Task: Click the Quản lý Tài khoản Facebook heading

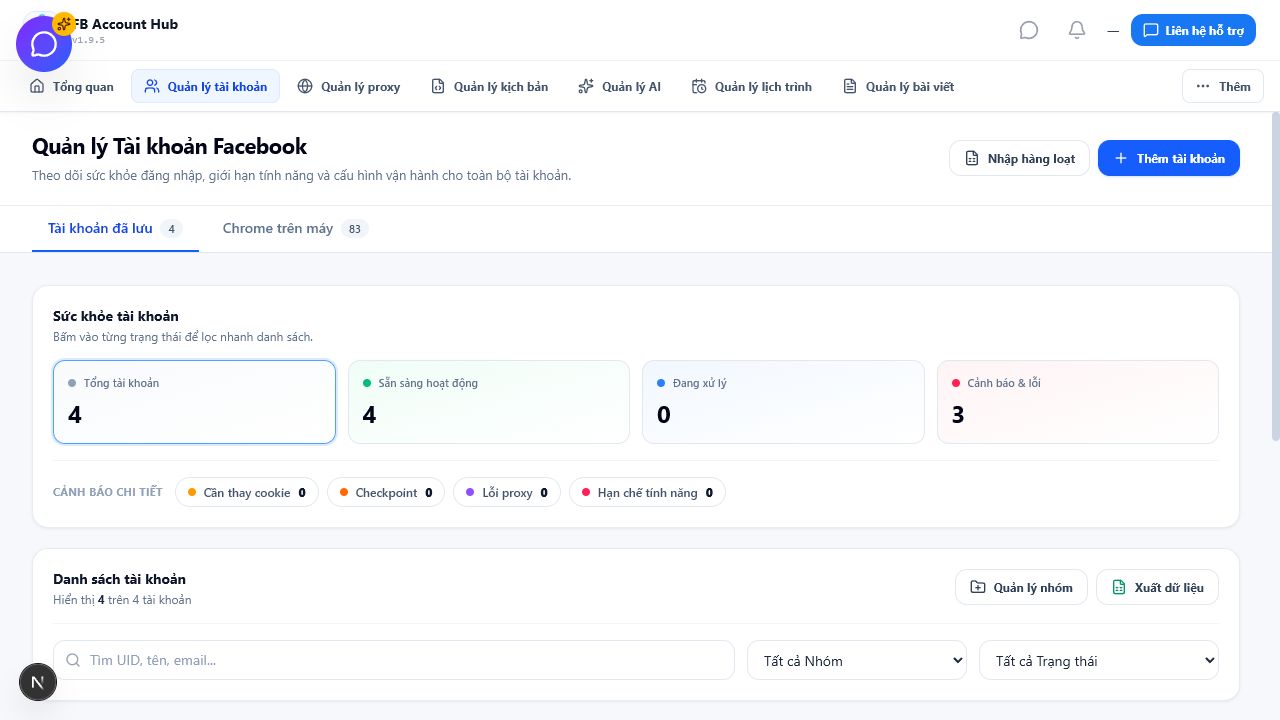Action: tap(169, 146)
